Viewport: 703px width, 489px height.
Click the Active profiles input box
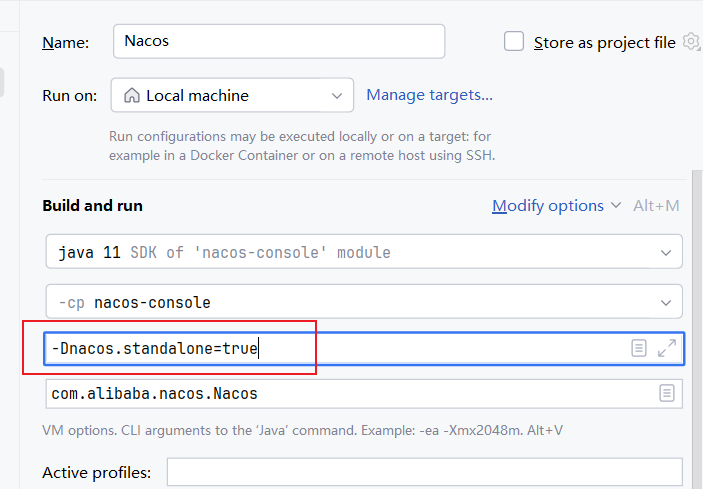coord(424,472)
